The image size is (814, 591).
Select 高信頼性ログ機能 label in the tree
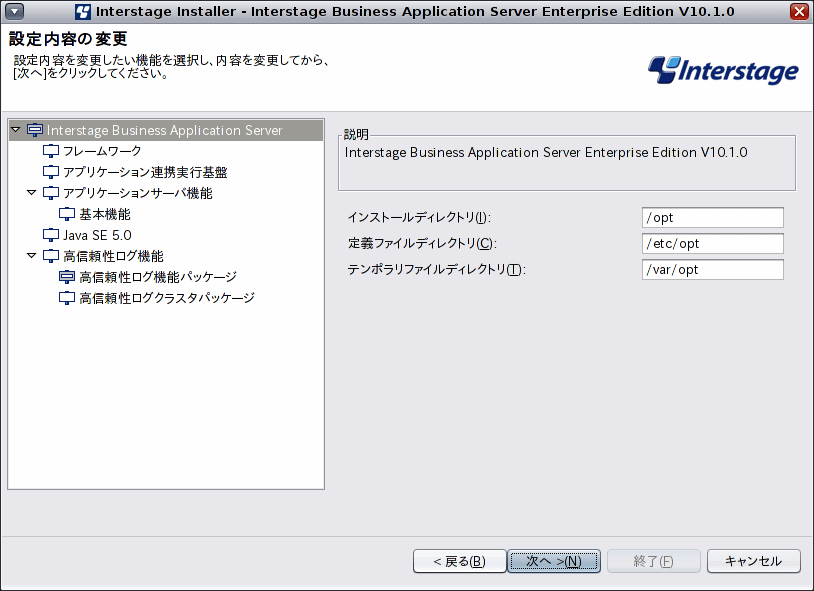tap(113, 256)
